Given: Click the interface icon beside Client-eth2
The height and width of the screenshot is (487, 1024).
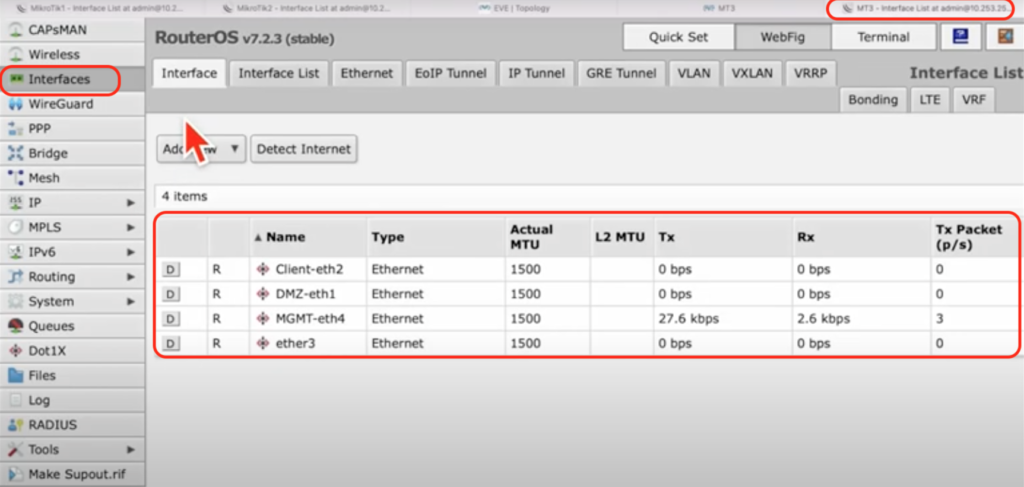Looking at the screenshot, I should tap(263, 269).
